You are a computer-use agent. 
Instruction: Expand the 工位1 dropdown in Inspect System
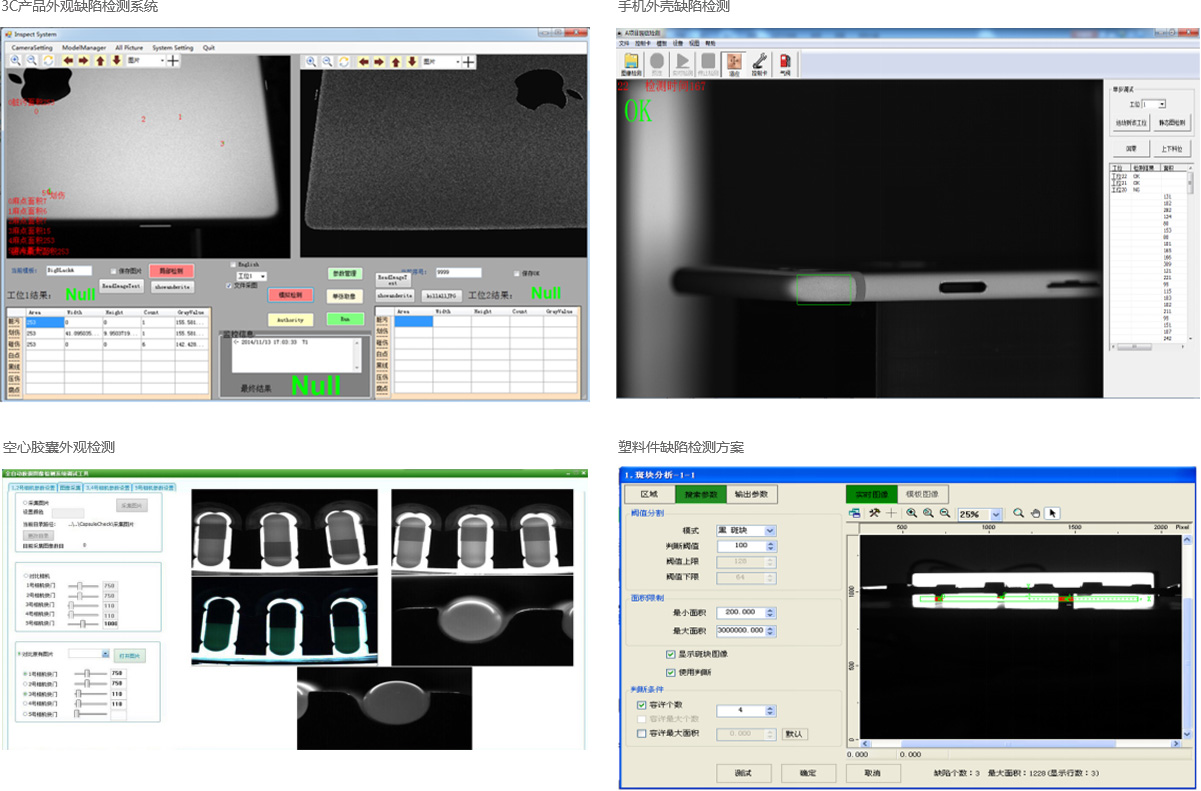point(262,275)
